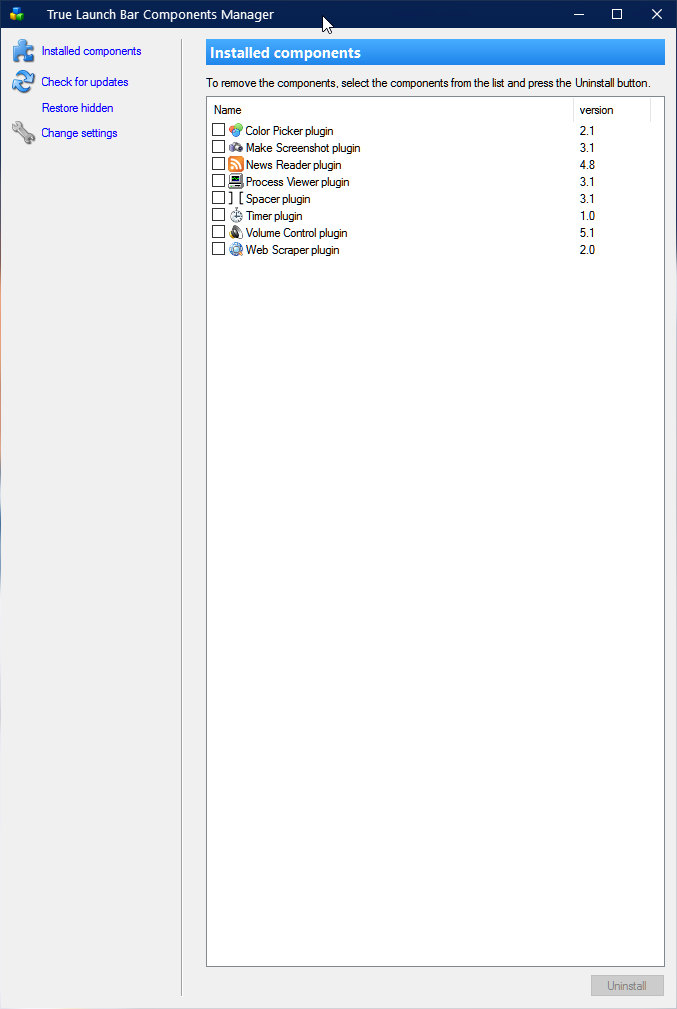This screenshot has width=677, height=1009.
Task: Sort list by Name column header
Action: (x=390, y=110)
